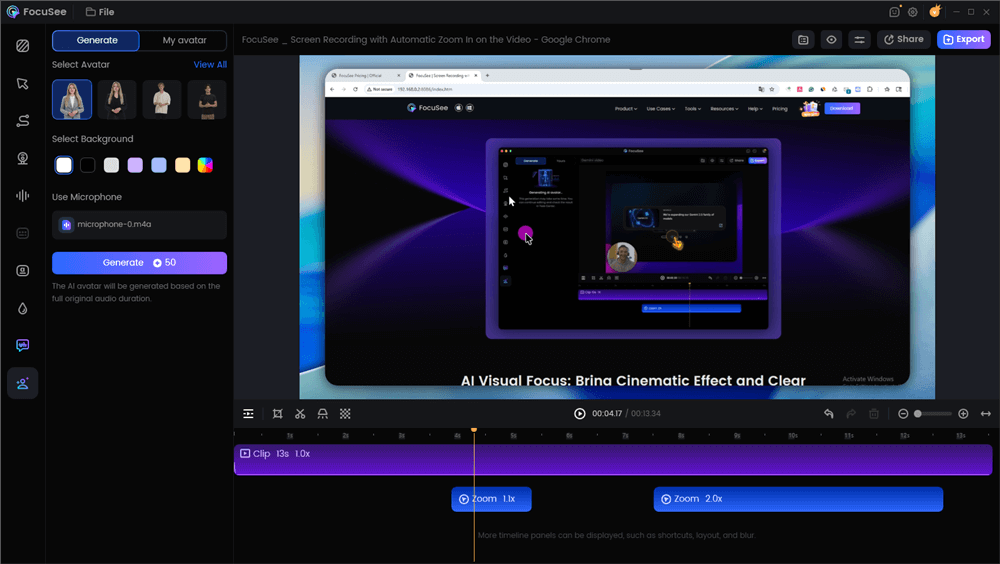This screenshot has height=564, width=1000.
Task: Select the Zoom 2.0x timeline segment
Action: tap(798, 499)
